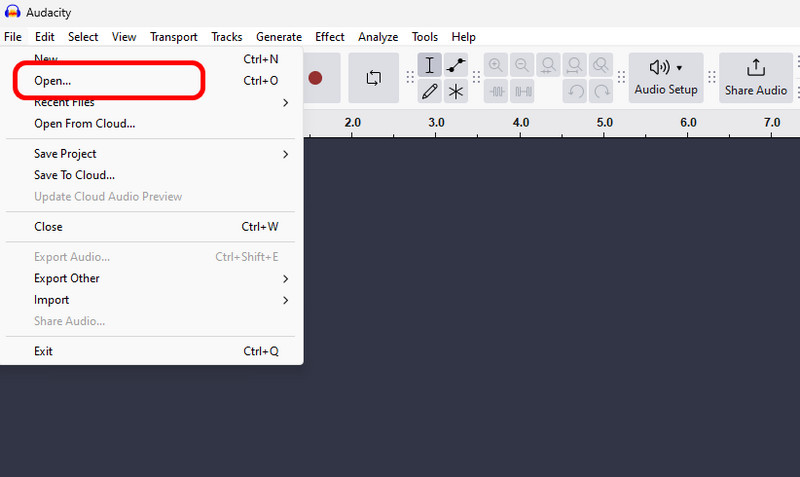Image resolution: width=800 pixels, height=477 pixels.
Task: Expand the Recent Files submenu
Action: point(151,102)
